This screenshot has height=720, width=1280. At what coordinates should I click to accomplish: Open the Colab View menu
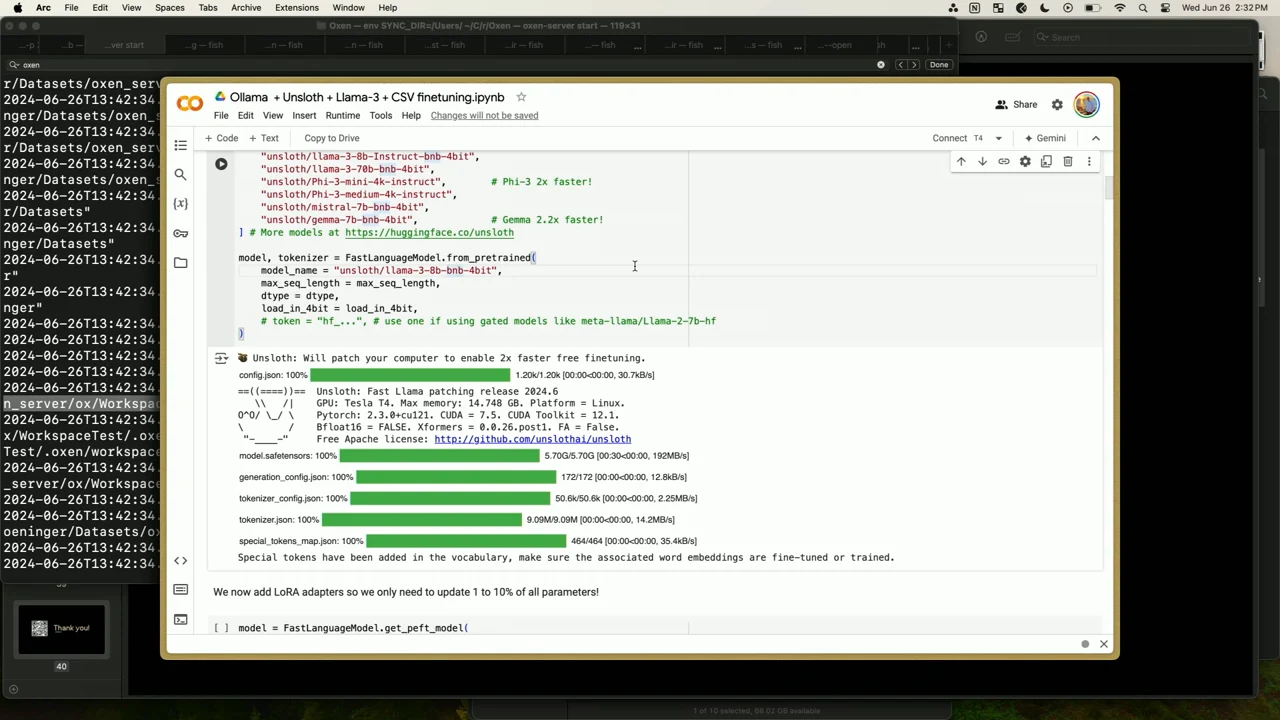[x=272, y=115]
